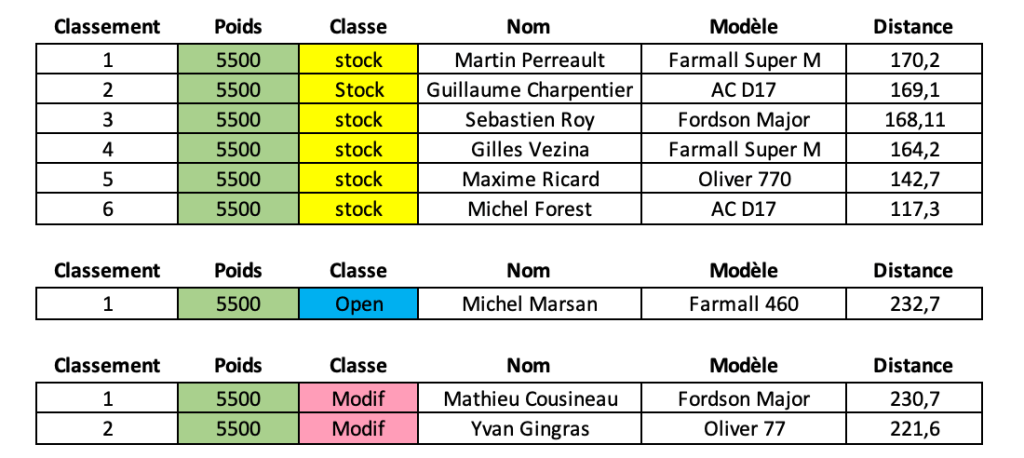1024x458 pixels.
Task: Click the Yvan Gingras name cell
Action: pos(529,430)
